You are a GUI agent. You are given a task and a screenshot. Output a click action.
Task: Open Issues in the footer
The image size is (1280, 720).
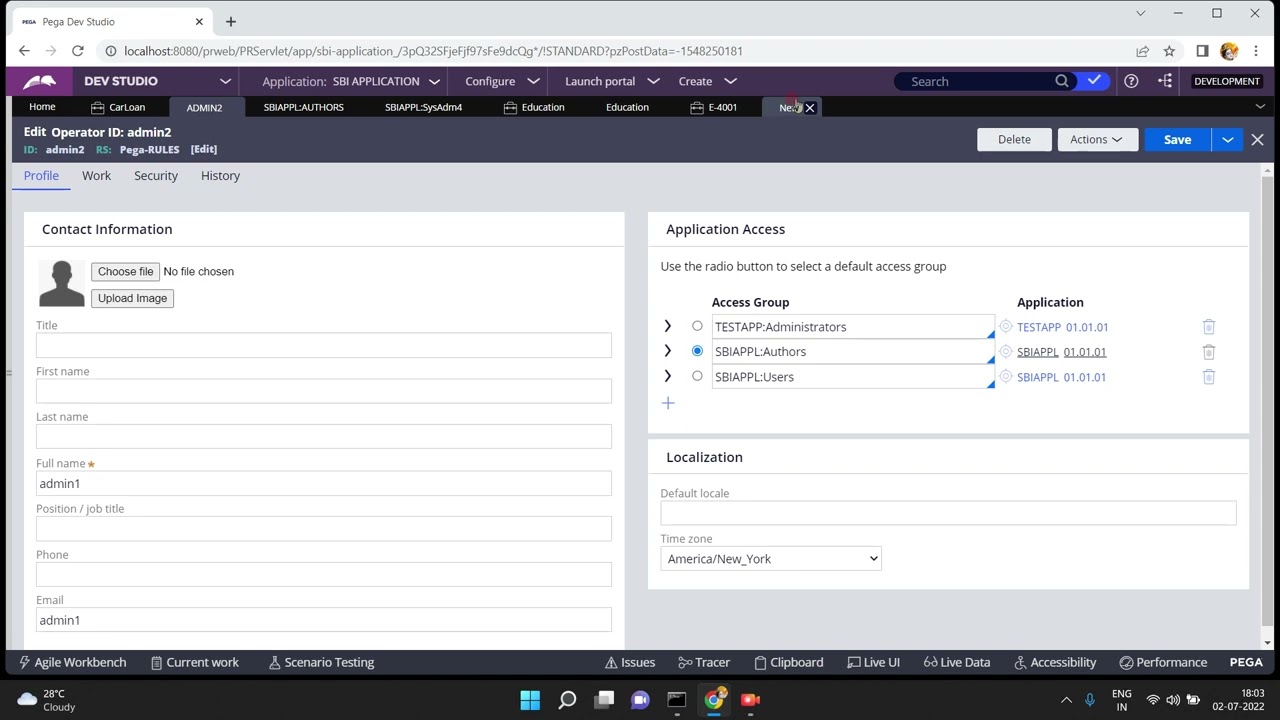(x=630, y=662)
